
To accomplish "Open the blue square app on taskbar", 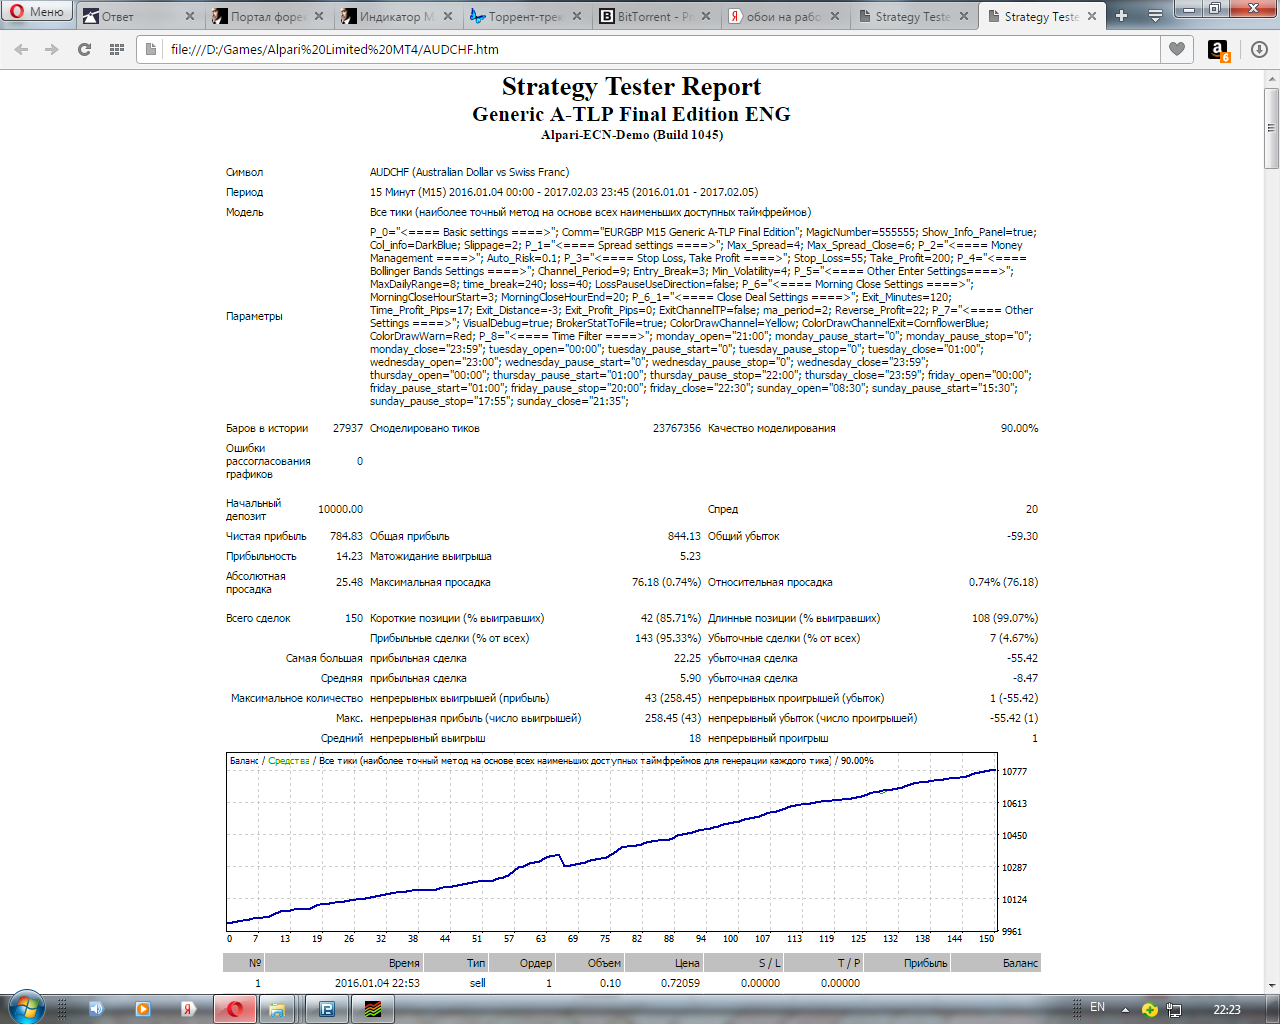I will (327, 1009).
